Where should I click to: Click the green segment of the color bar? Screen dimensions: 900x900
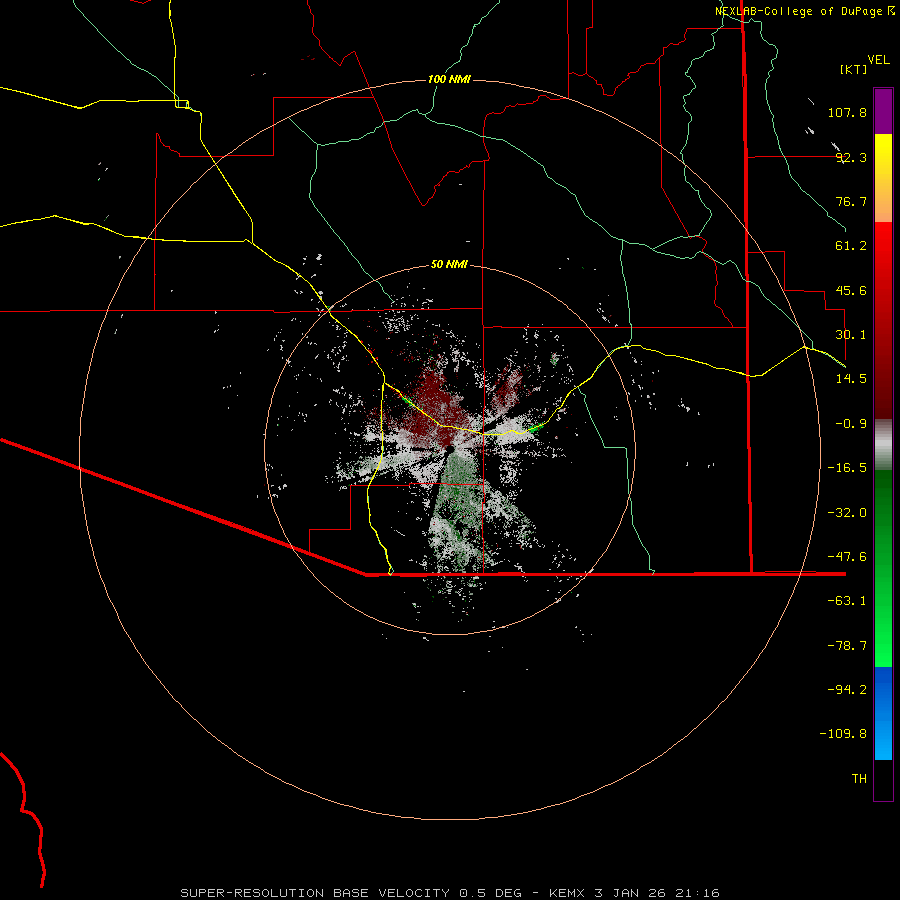pos(883,568)
